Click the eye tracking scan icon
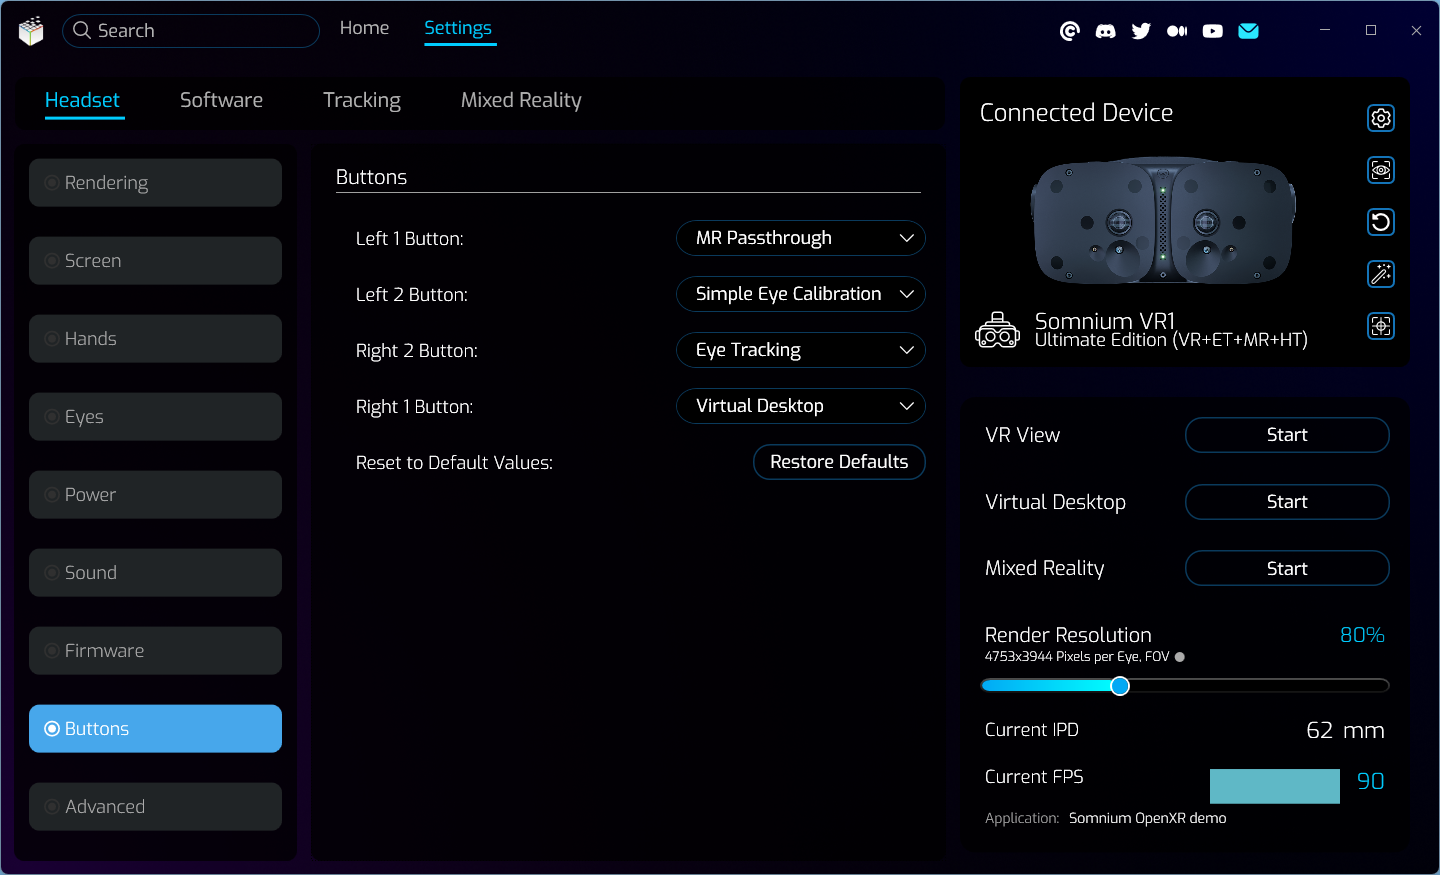Viewport: 1440px width, 875px height. tap(1381, 170)
